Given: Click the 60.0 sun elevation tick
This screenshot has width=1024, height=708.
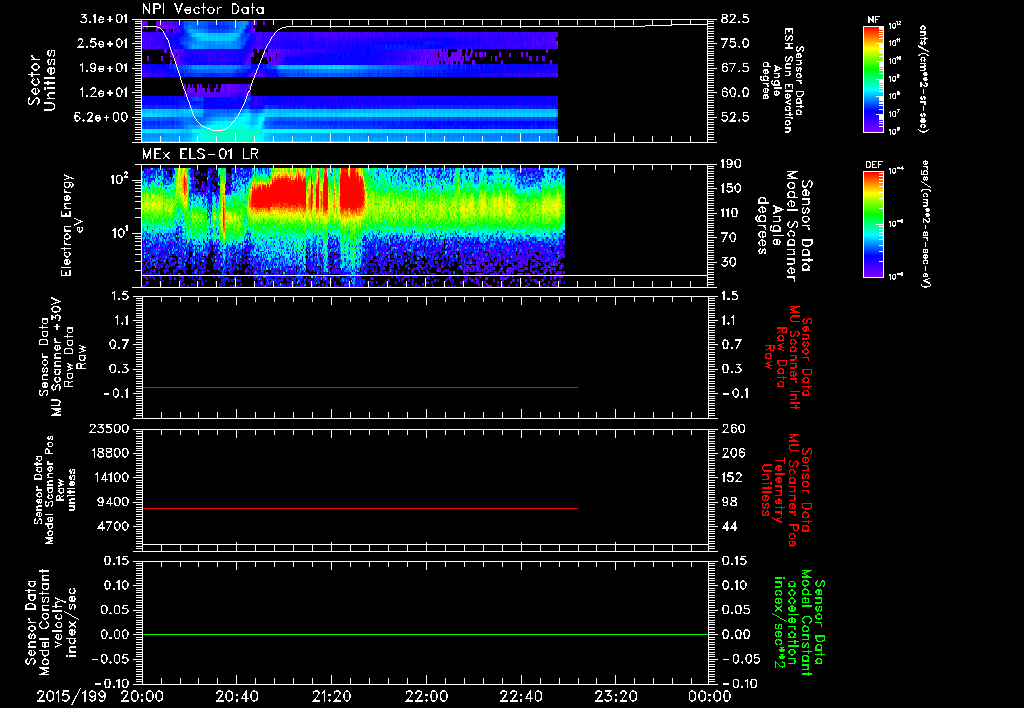Looking at the screenshot, I should (735, 93).
